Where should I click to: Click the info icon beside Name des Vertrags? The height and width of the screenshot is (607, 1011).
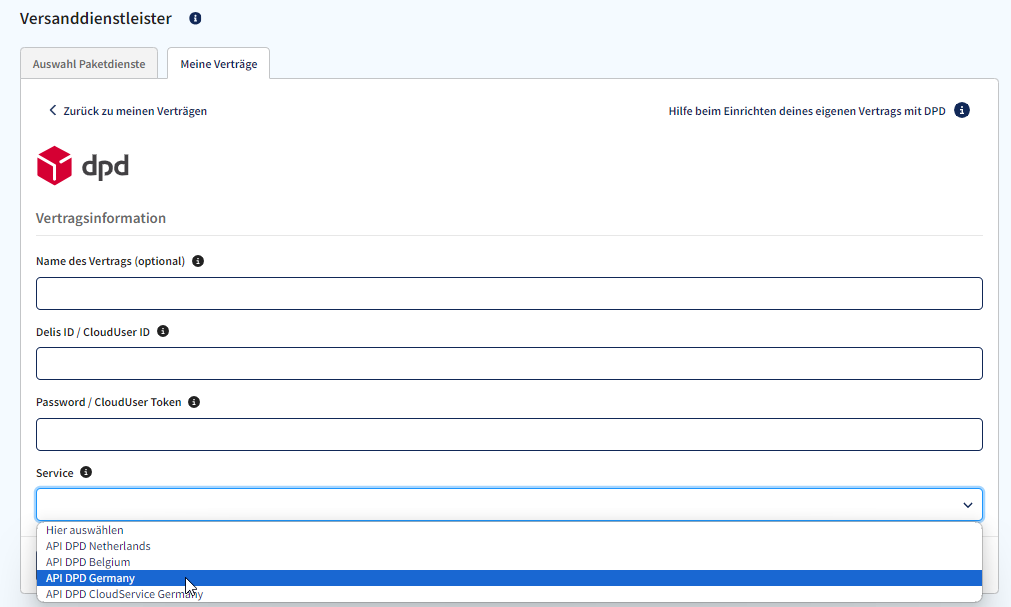[x=197, y=261]
